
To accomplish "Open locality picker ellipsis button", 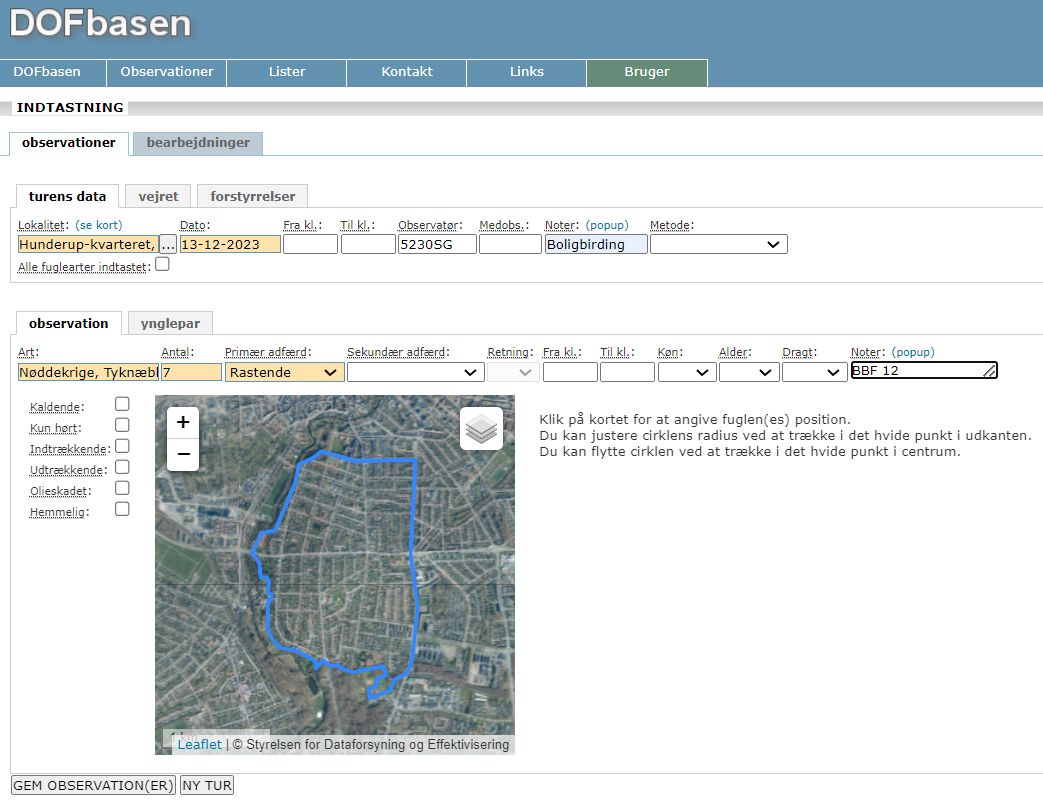I will (168, 245).
